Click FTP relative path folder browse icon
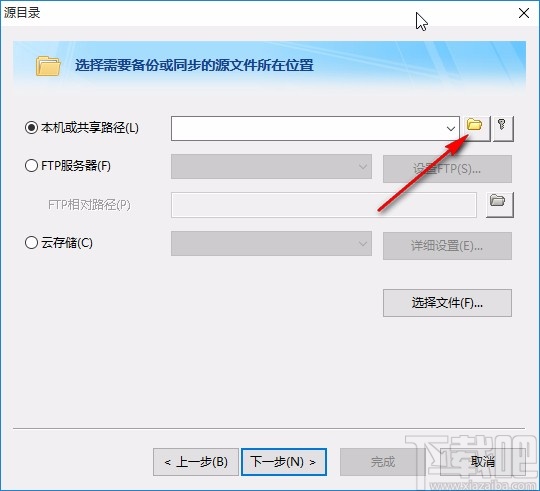The width and height of the screenshot is (540, 491). point(499,205)
